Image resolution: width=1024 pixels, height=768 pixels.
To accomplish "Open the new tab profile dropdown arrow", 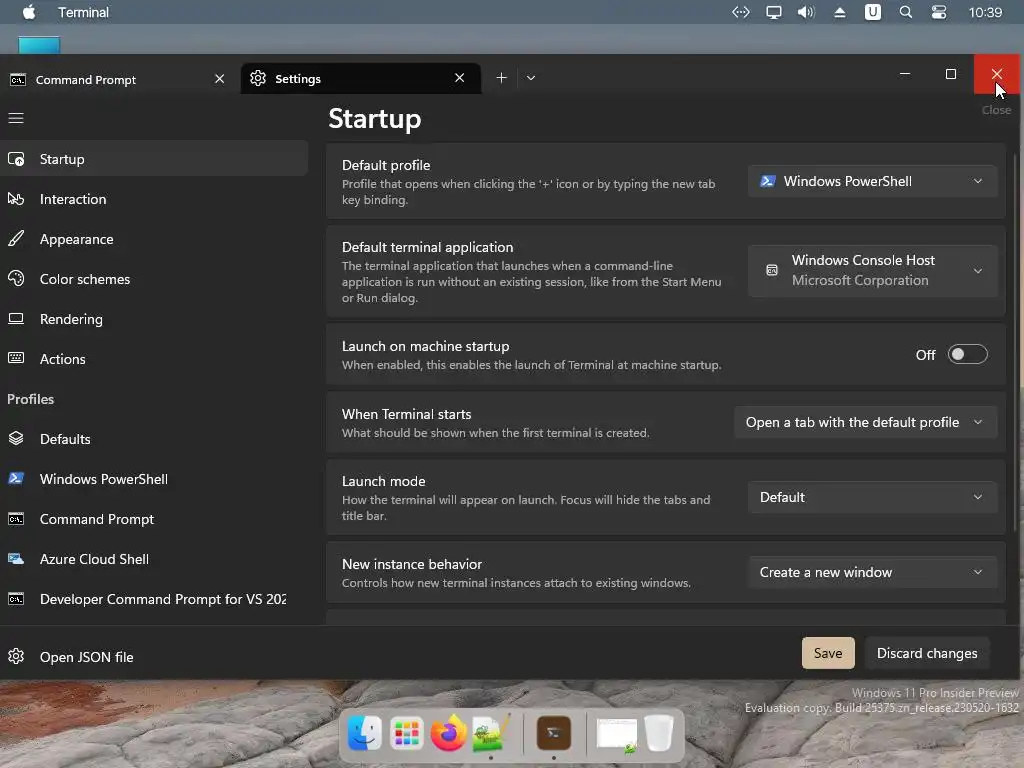I will [x=531, y=78].
